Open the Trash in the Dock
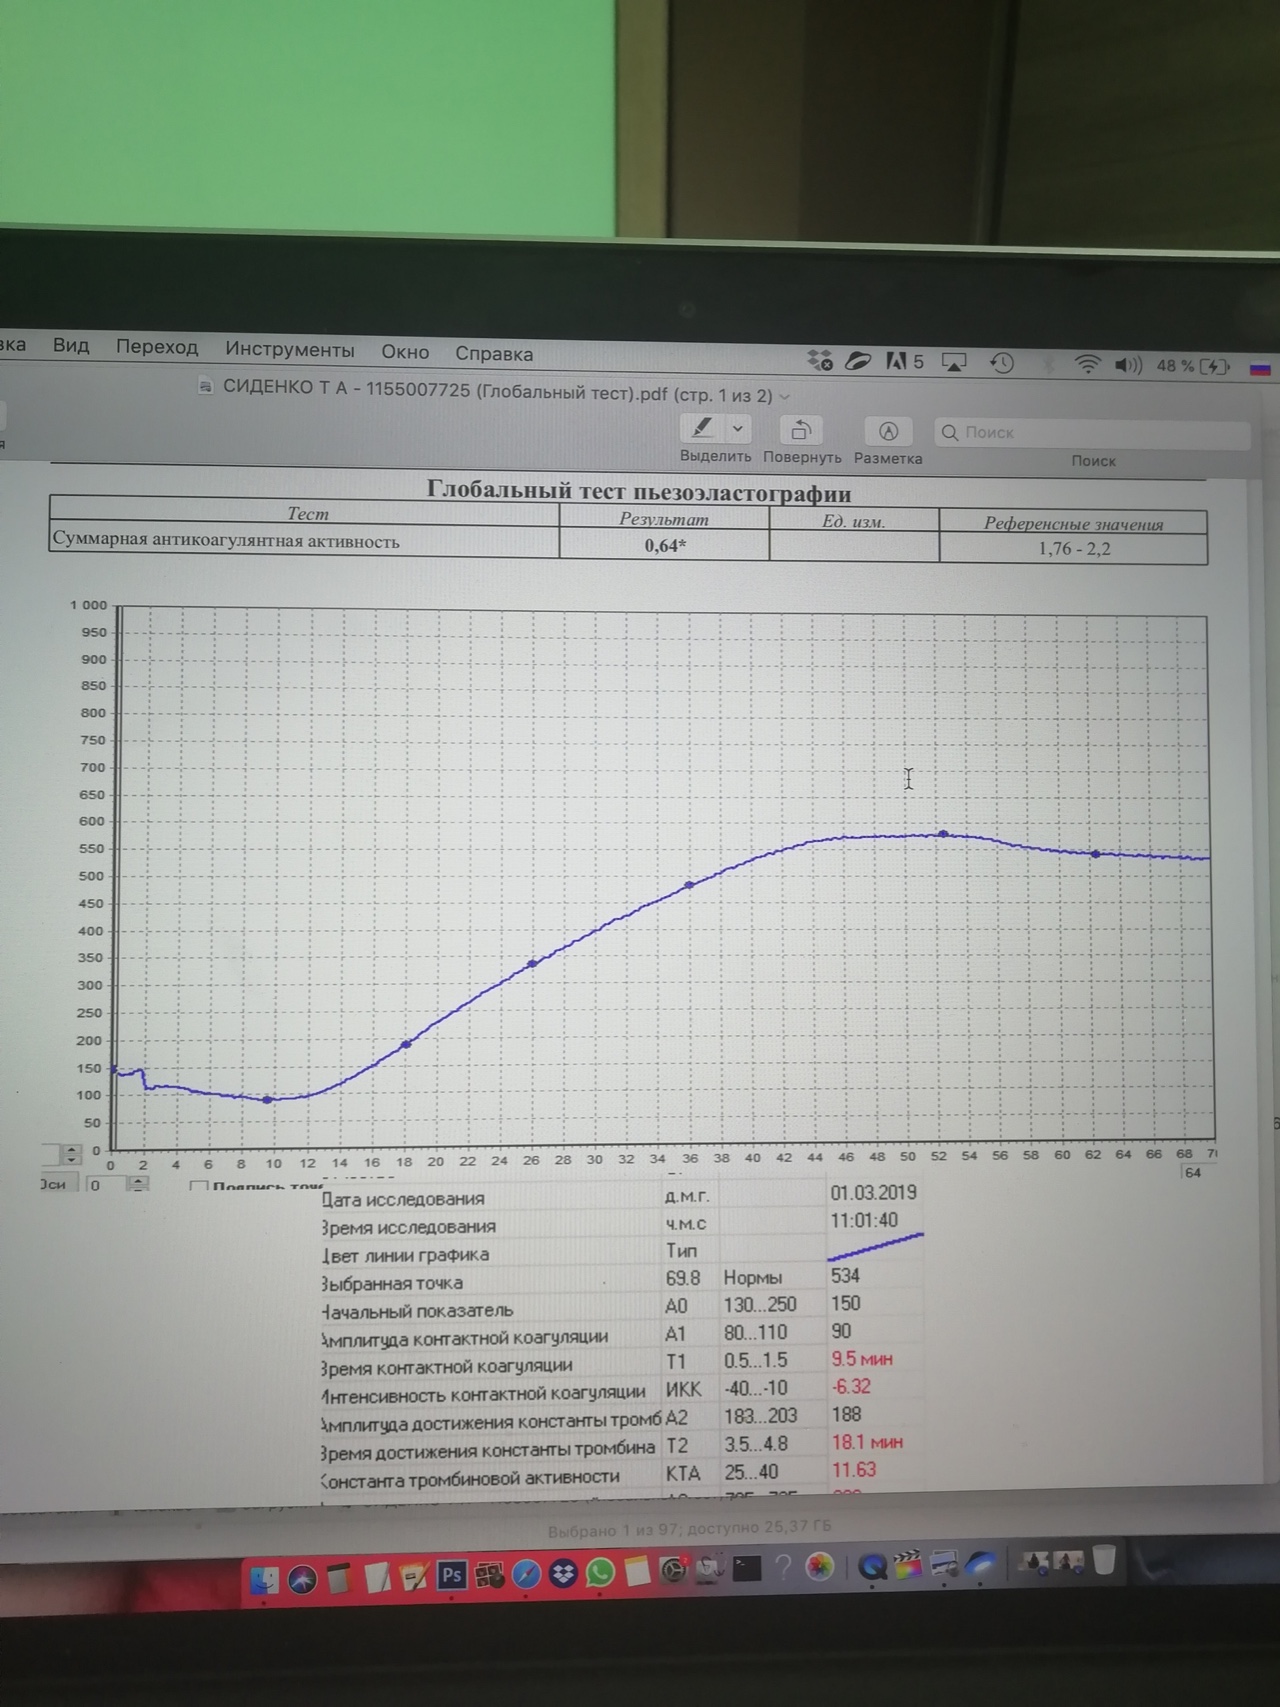The width and height of the screenshot is (1280, 1707). click(x=1104, y=1560)
